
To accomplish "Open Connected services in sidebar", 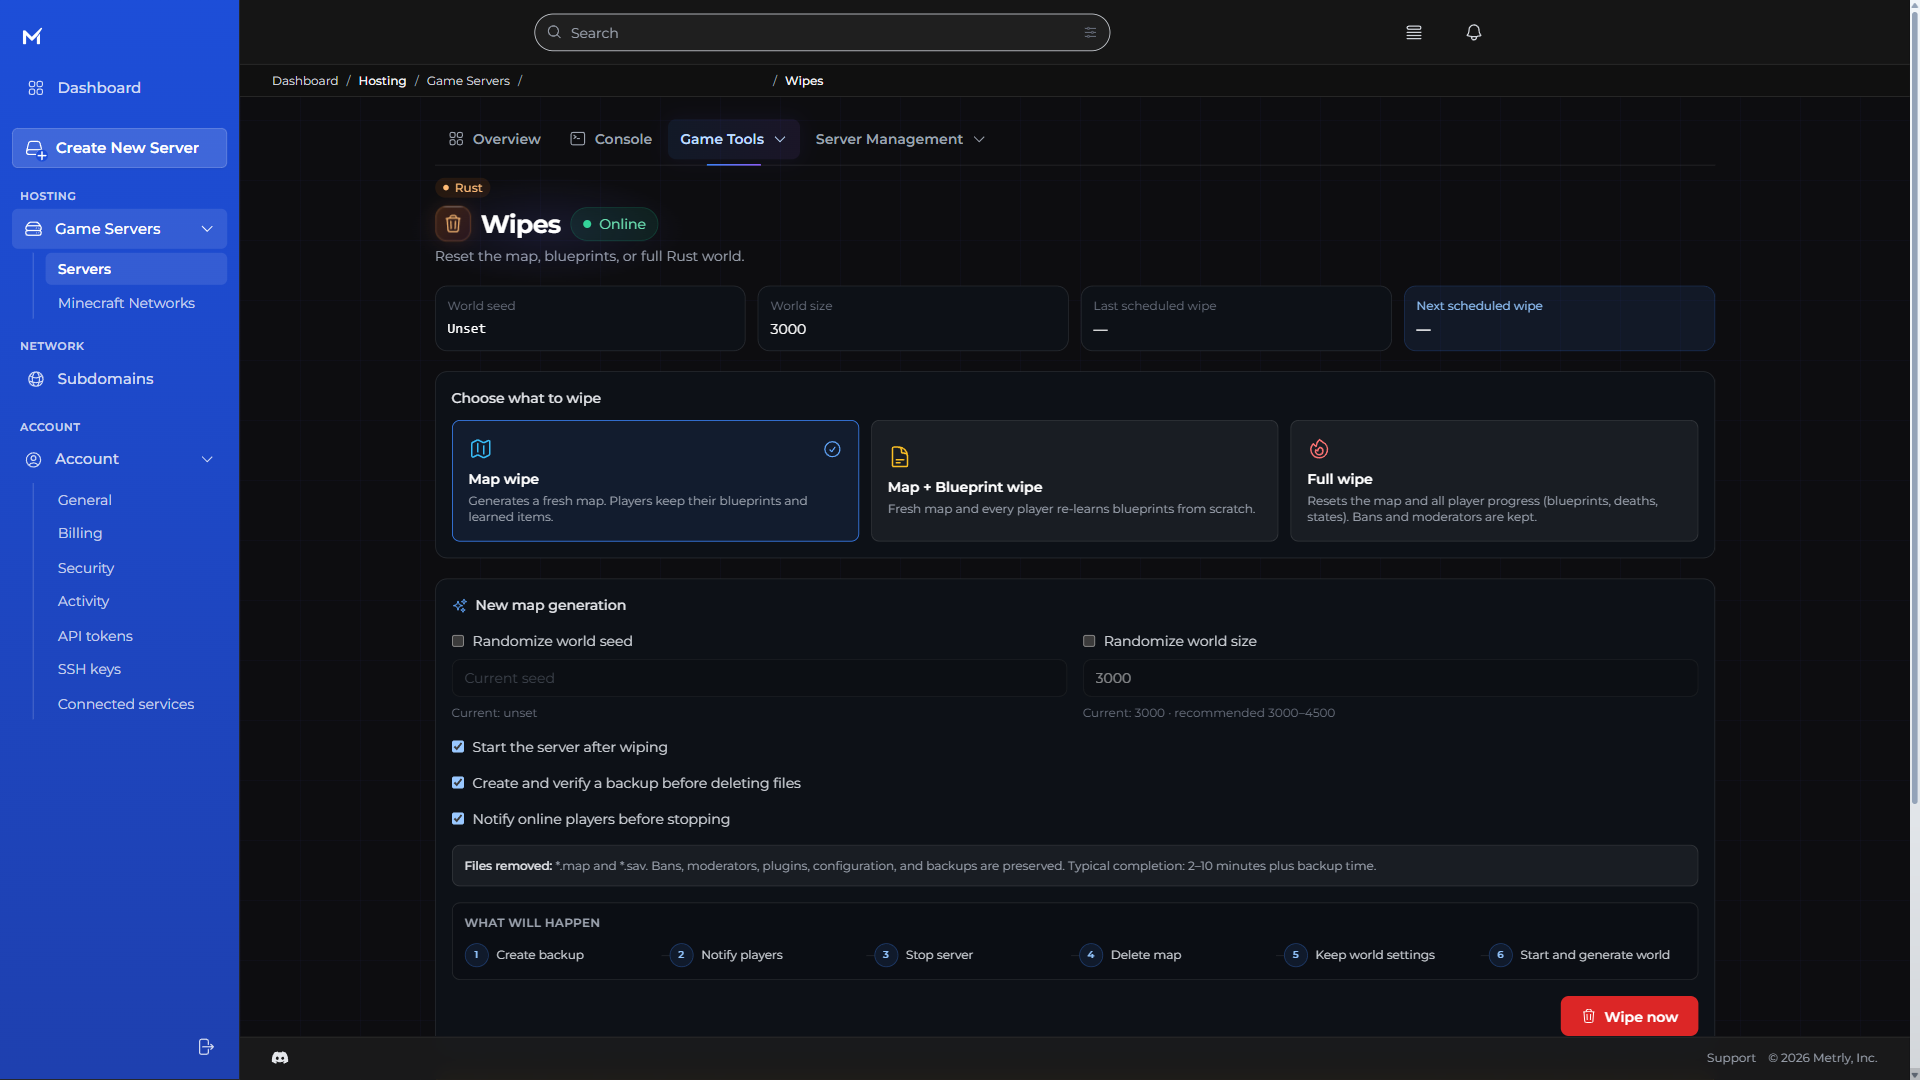I will tap(126, 704).
